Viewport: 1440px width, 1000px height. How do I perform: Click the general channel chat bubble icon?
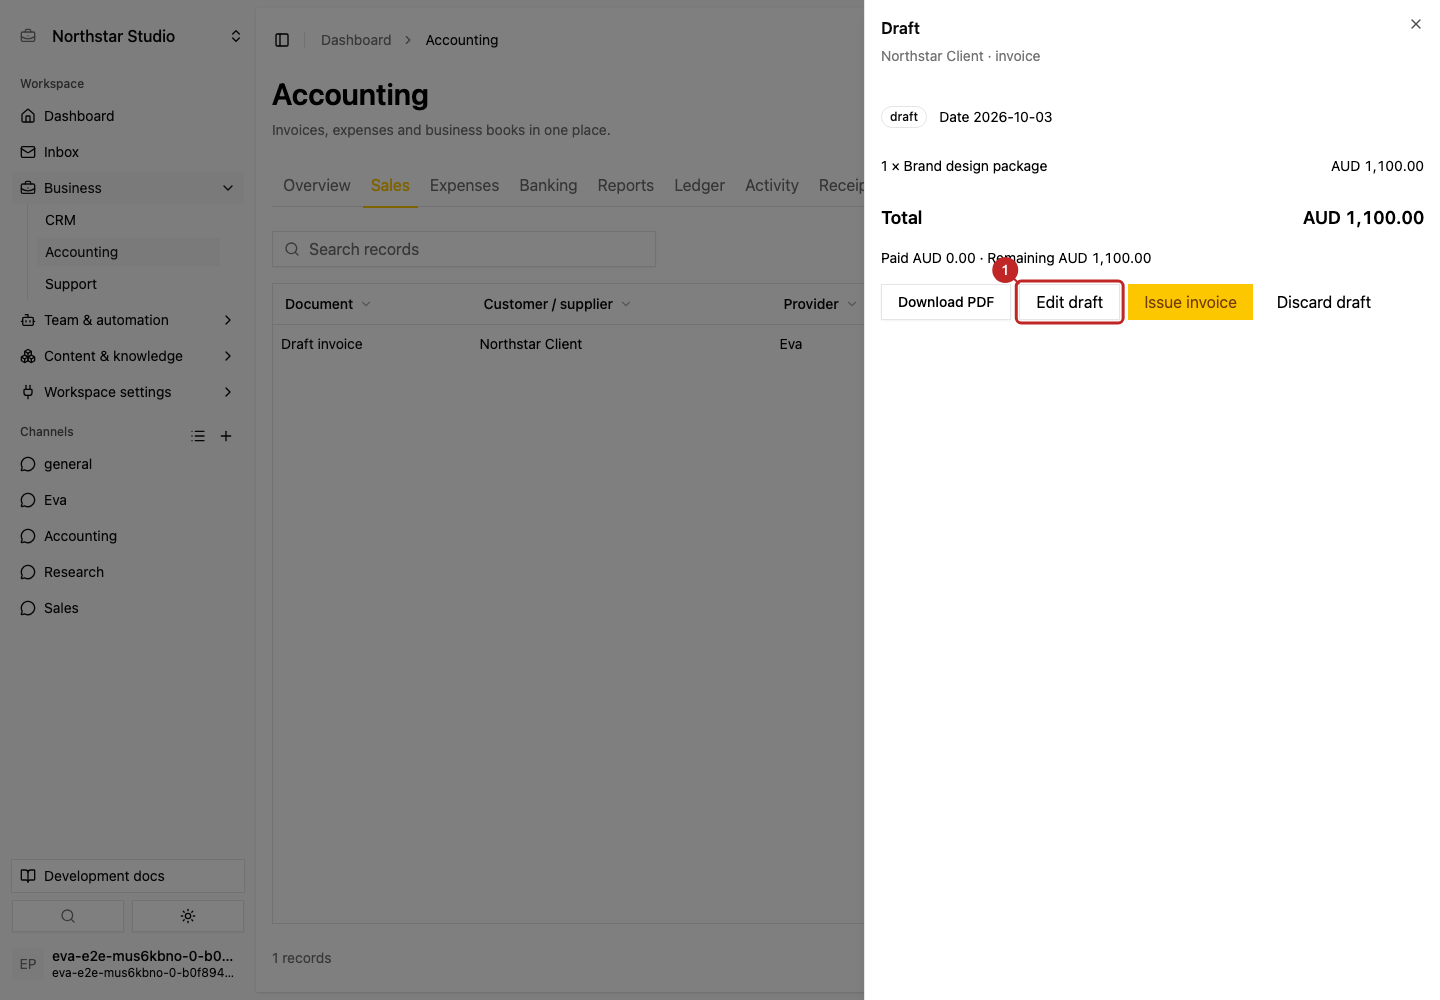pos(28,464)
